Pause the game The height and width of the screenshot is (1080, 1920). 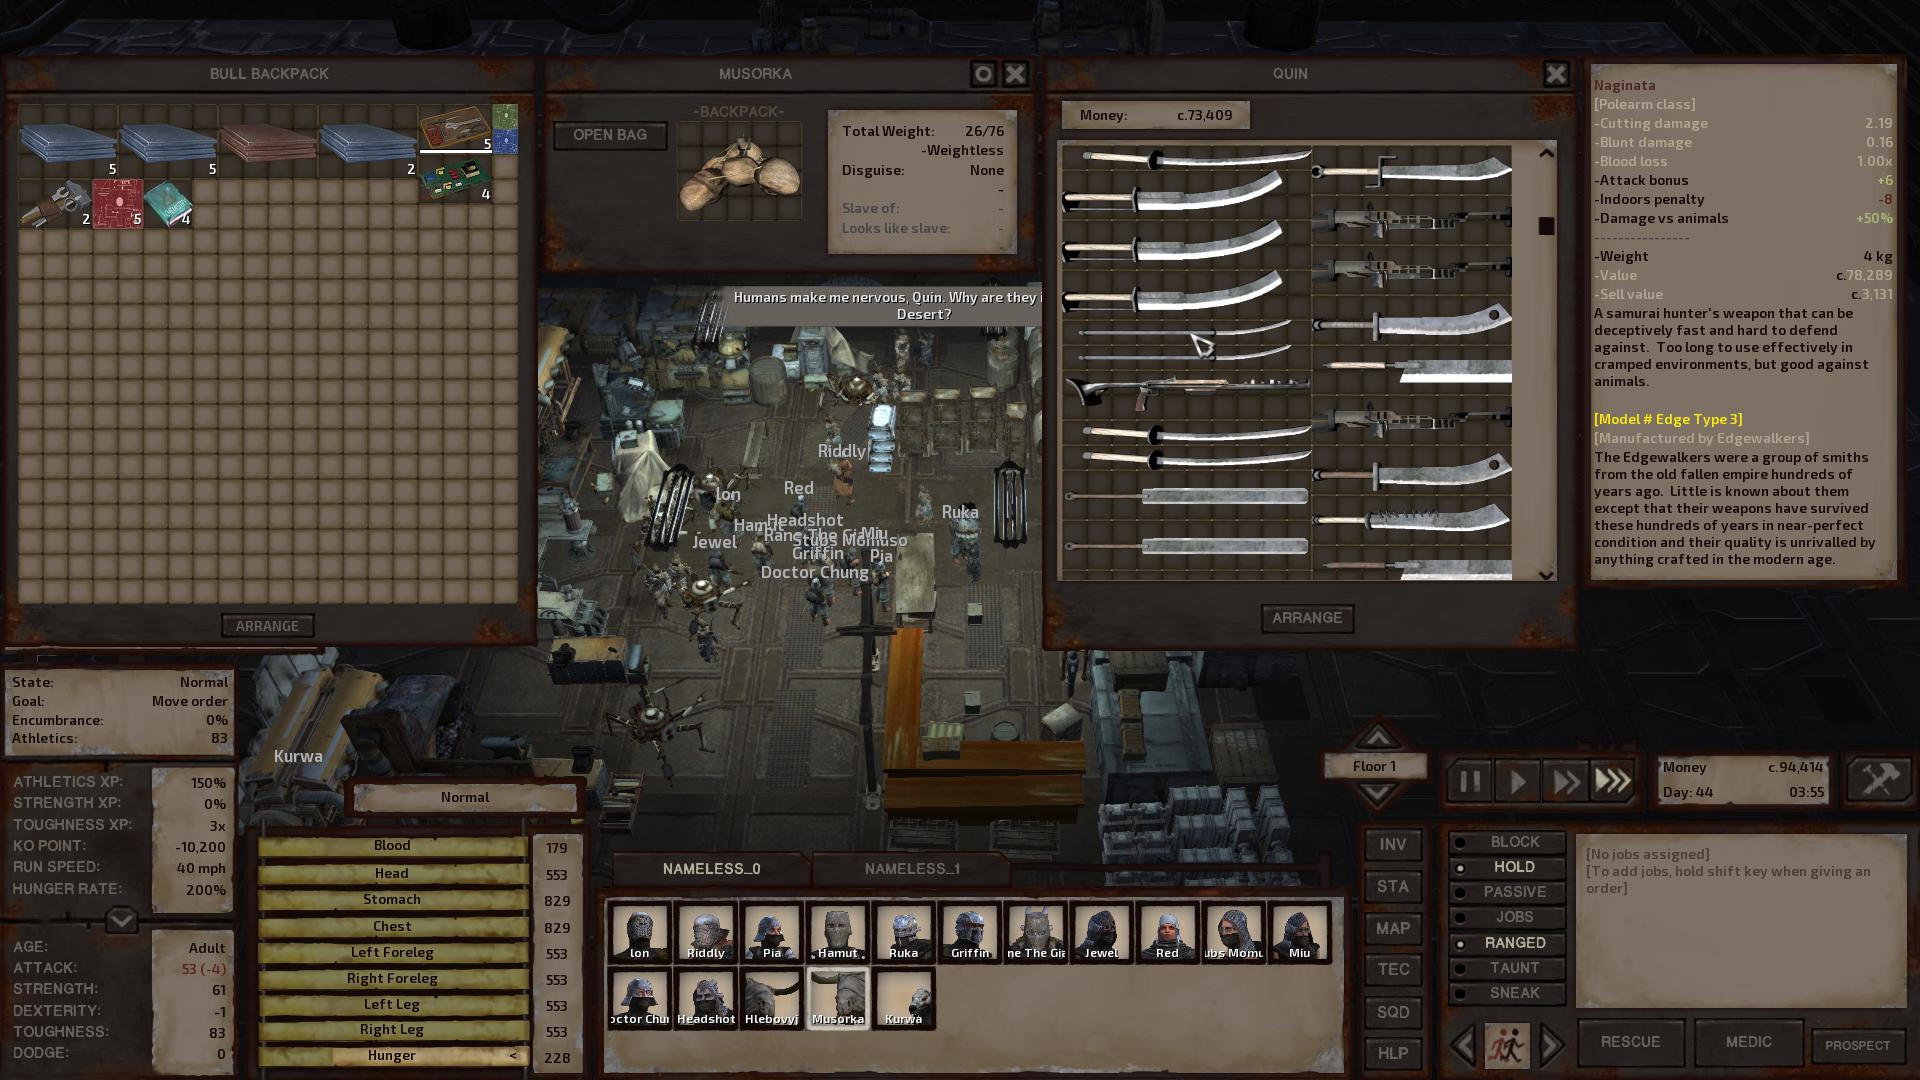tap(1469, 781)
